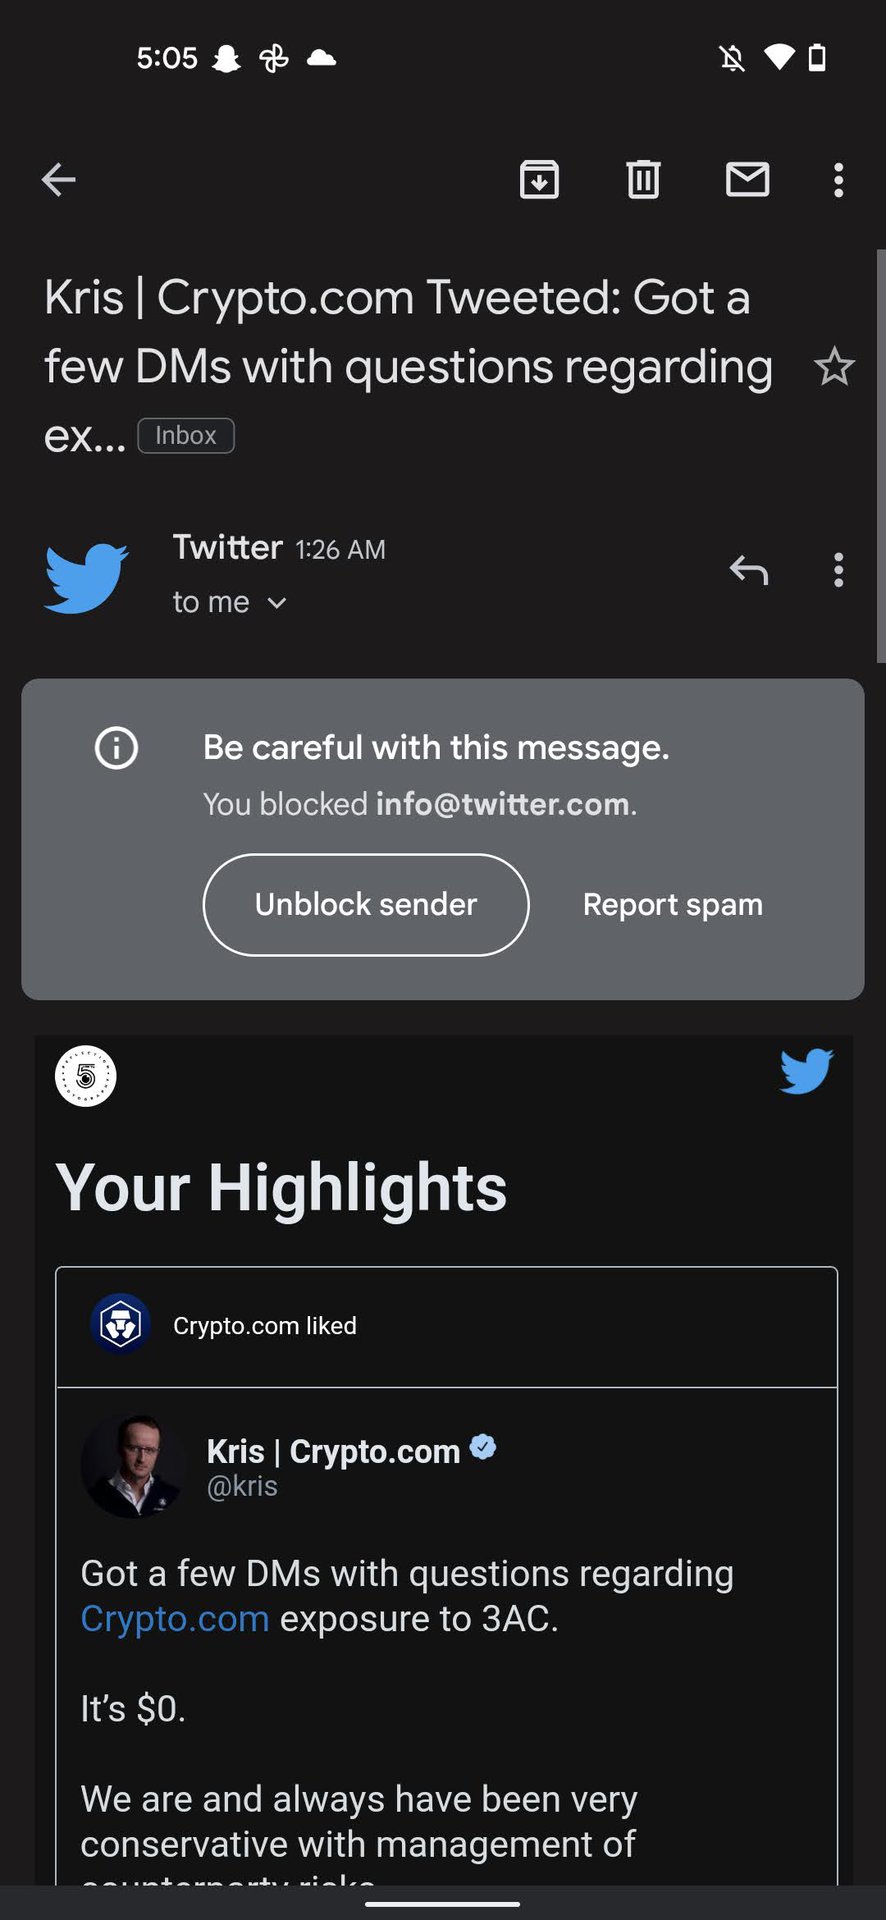886x1920 pixels.
Task: Reply to the Twitter message
Action: point(748,570)
